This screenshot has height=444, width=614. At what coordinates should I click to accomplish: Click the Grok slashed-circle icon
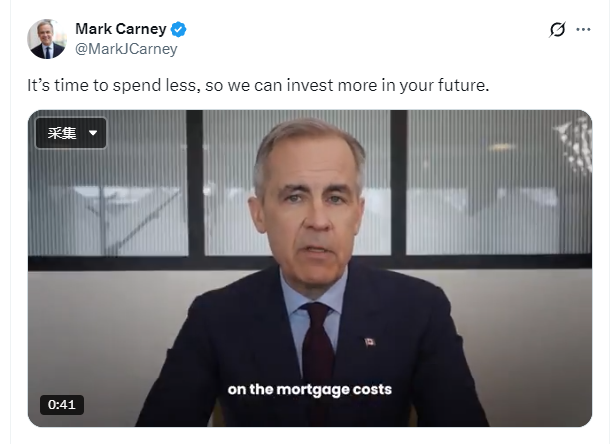557,29
